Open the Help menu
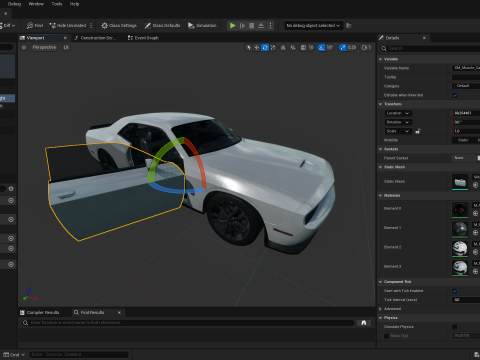The height and width of the screenshot is (360, 480). (x=74, y=4)
